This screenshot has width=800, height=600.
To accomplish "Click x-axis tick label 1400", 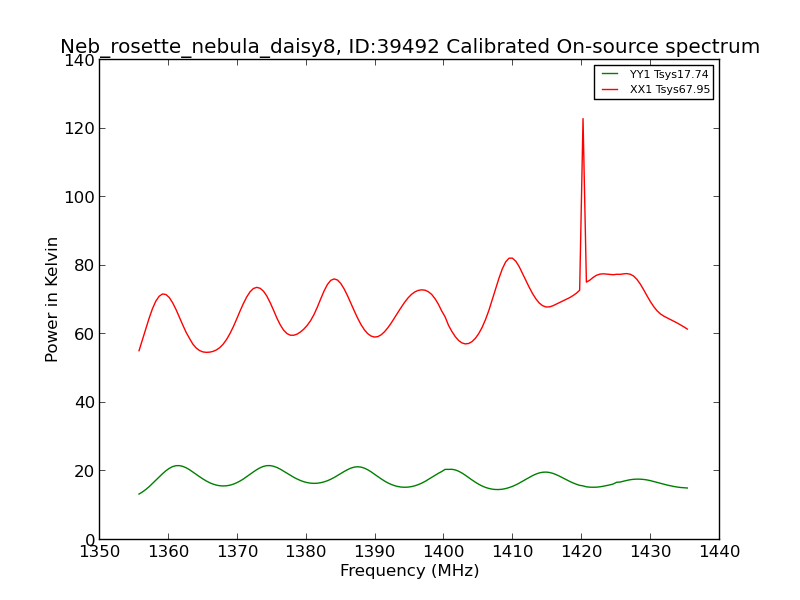I will click(444, 552).
